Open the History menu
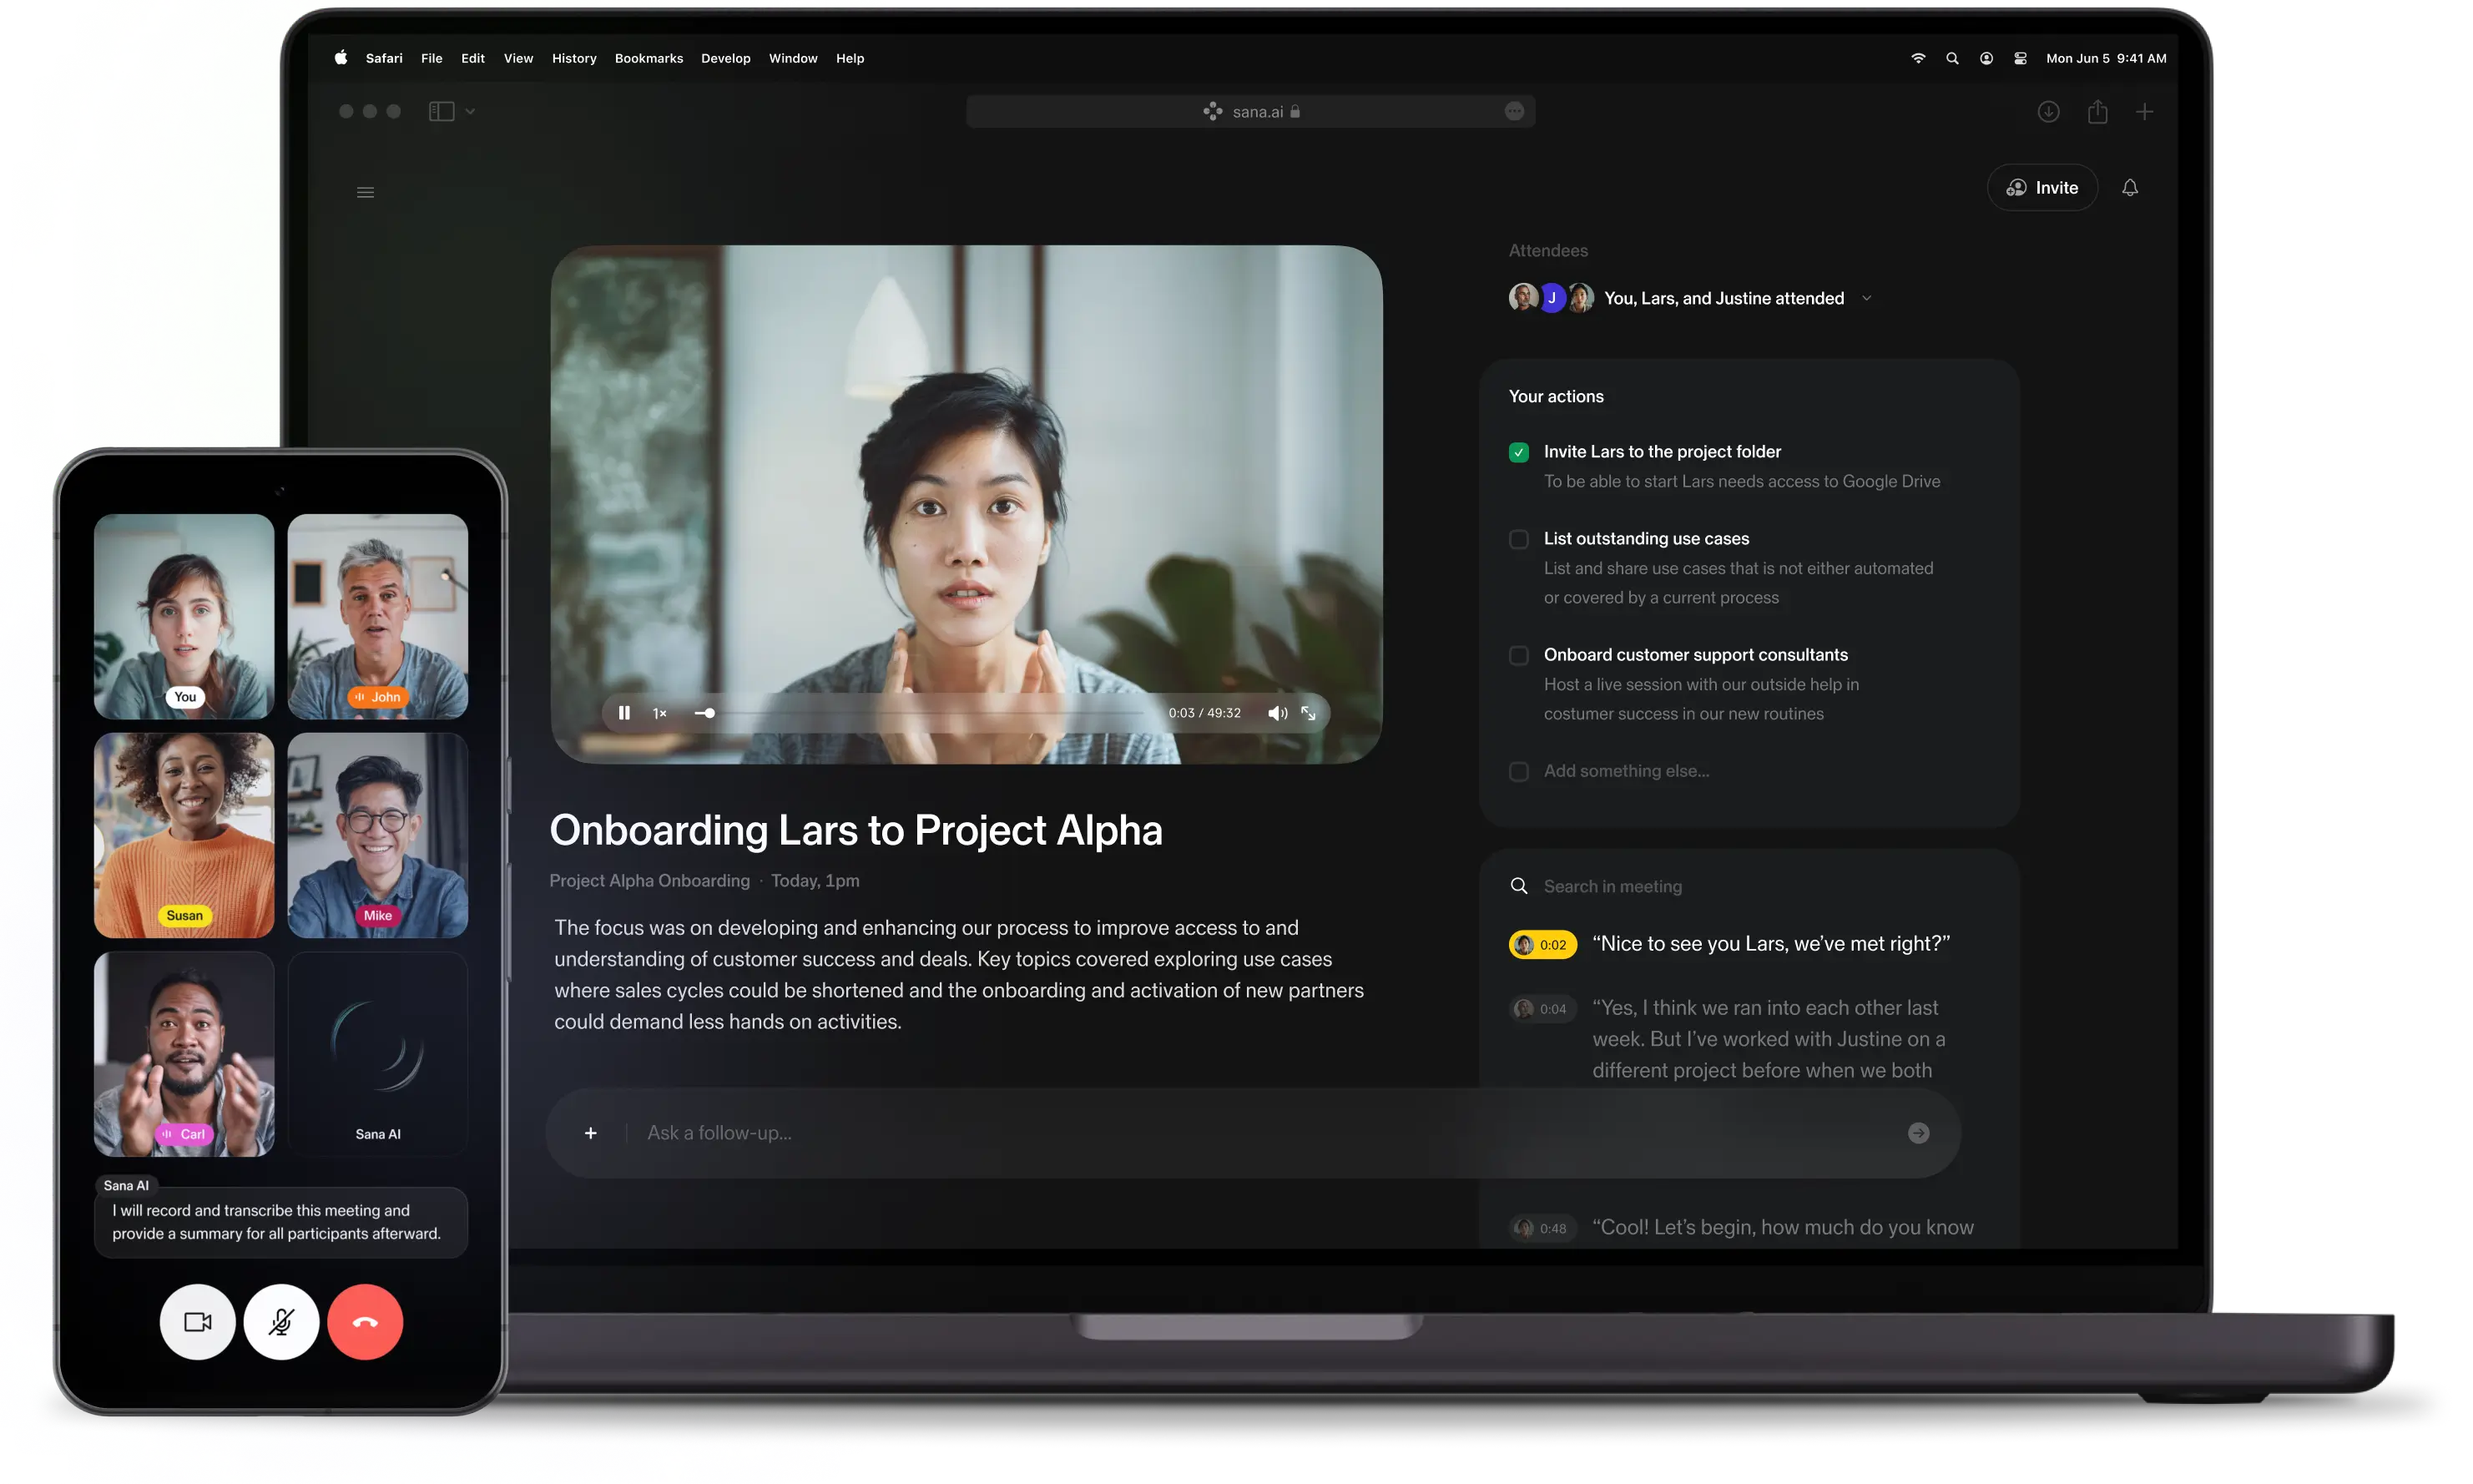Screen dimensions: 2473x1484 point(573,58)
